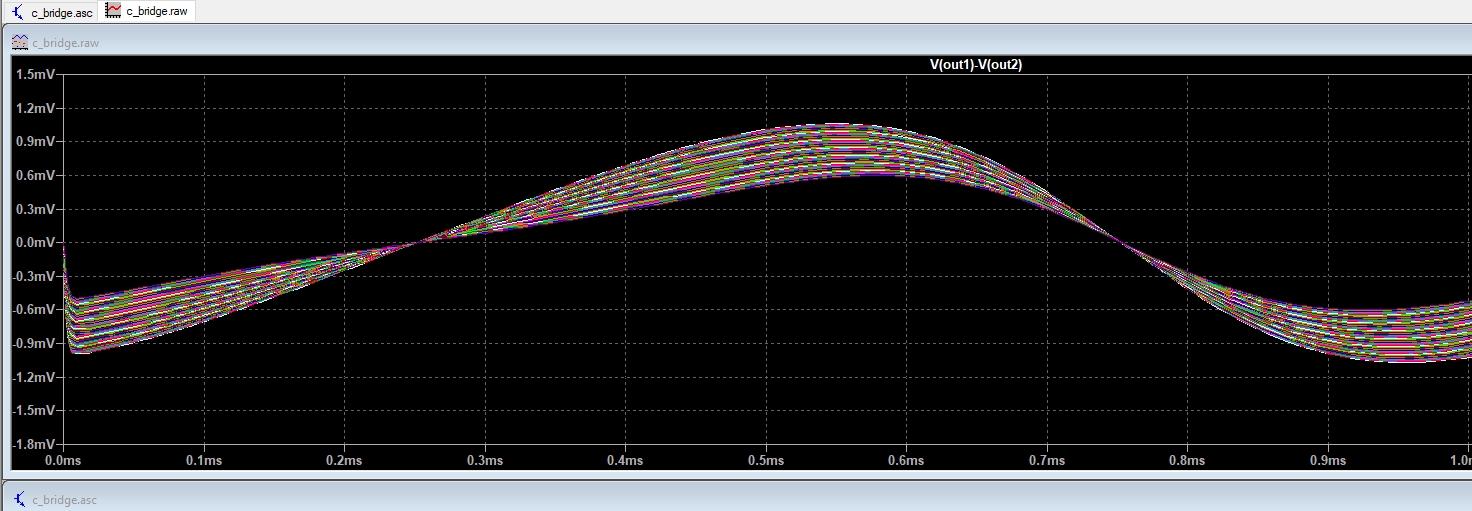Click the 0.8ms time axis label

[1187, 461]
